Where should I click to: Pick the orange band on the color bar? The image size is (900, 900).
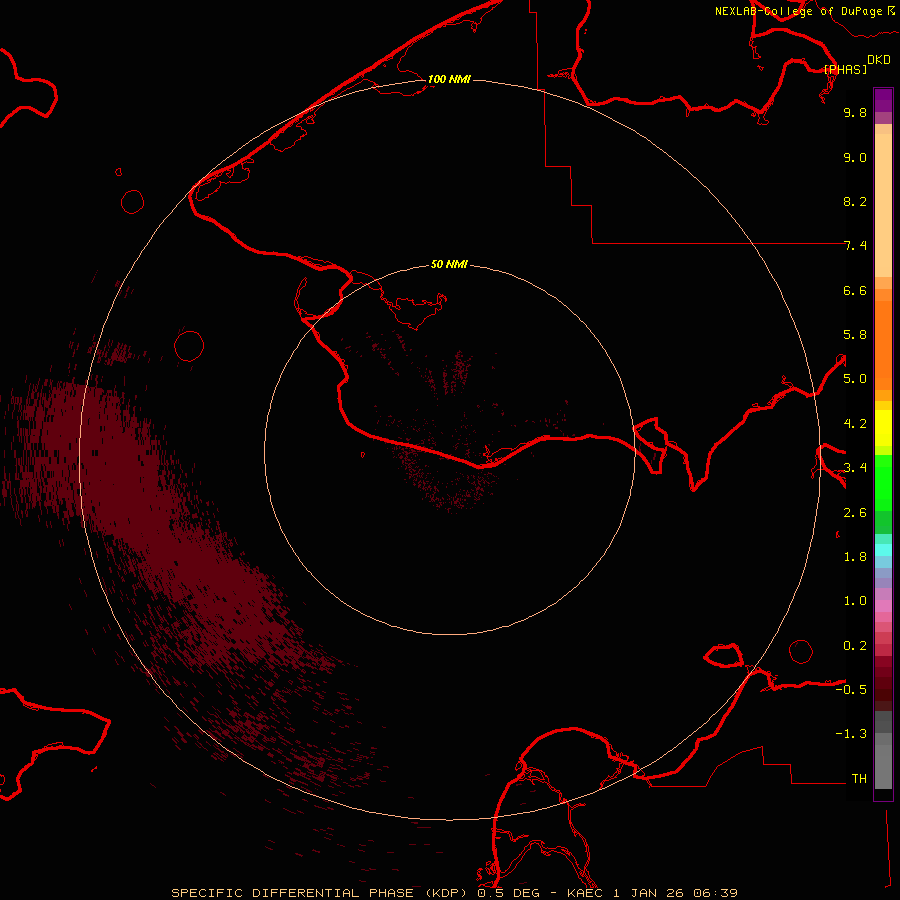pyautogui.click(x=883, y=345)
